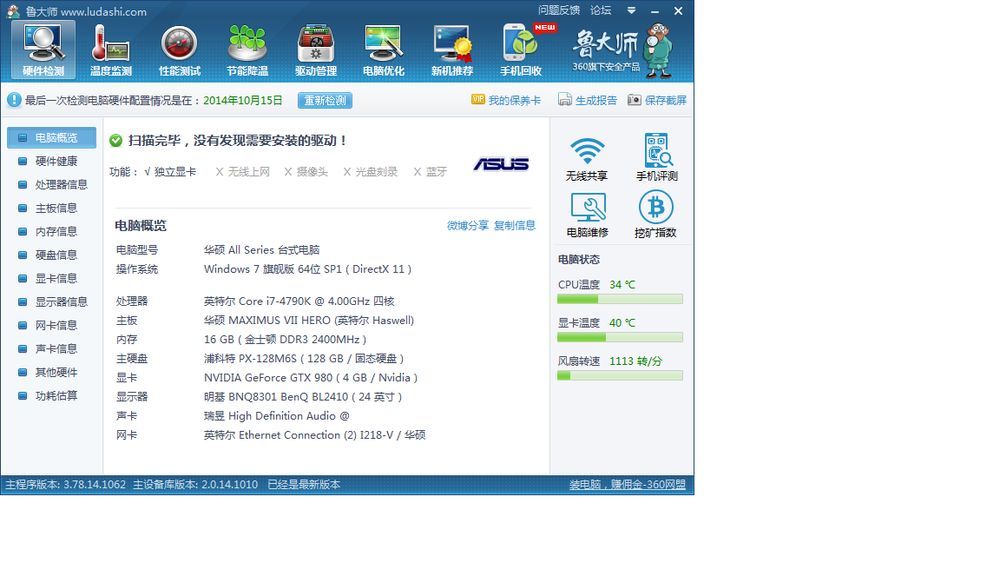Open the 电脑优化 PC optimization tool
Viewport: 1000px width, 563px height.
(383, 50)
